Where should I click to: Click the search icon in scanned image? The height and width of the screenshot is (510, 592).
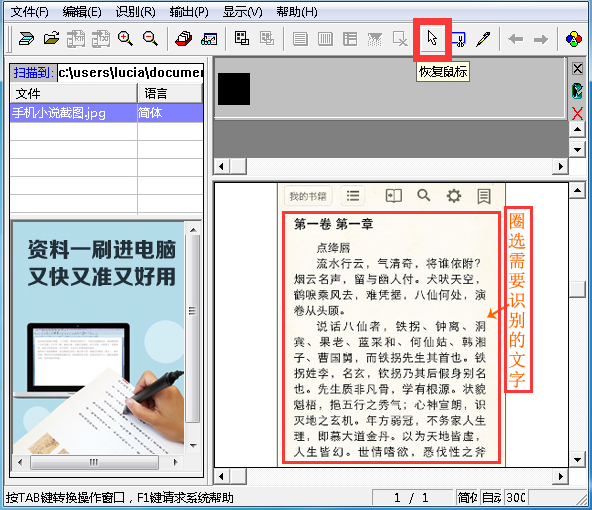[x=424, y=195]
